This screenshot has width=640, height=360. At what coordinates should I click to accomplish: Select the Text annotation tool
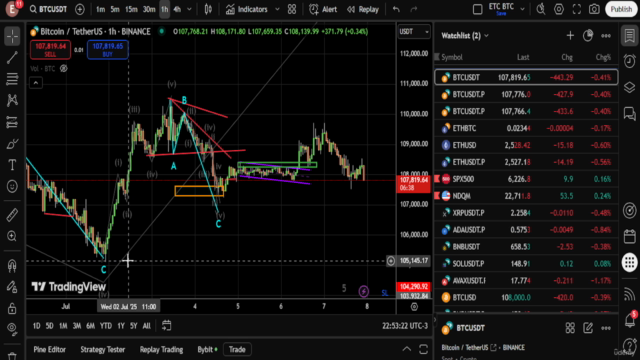(12, 165)
